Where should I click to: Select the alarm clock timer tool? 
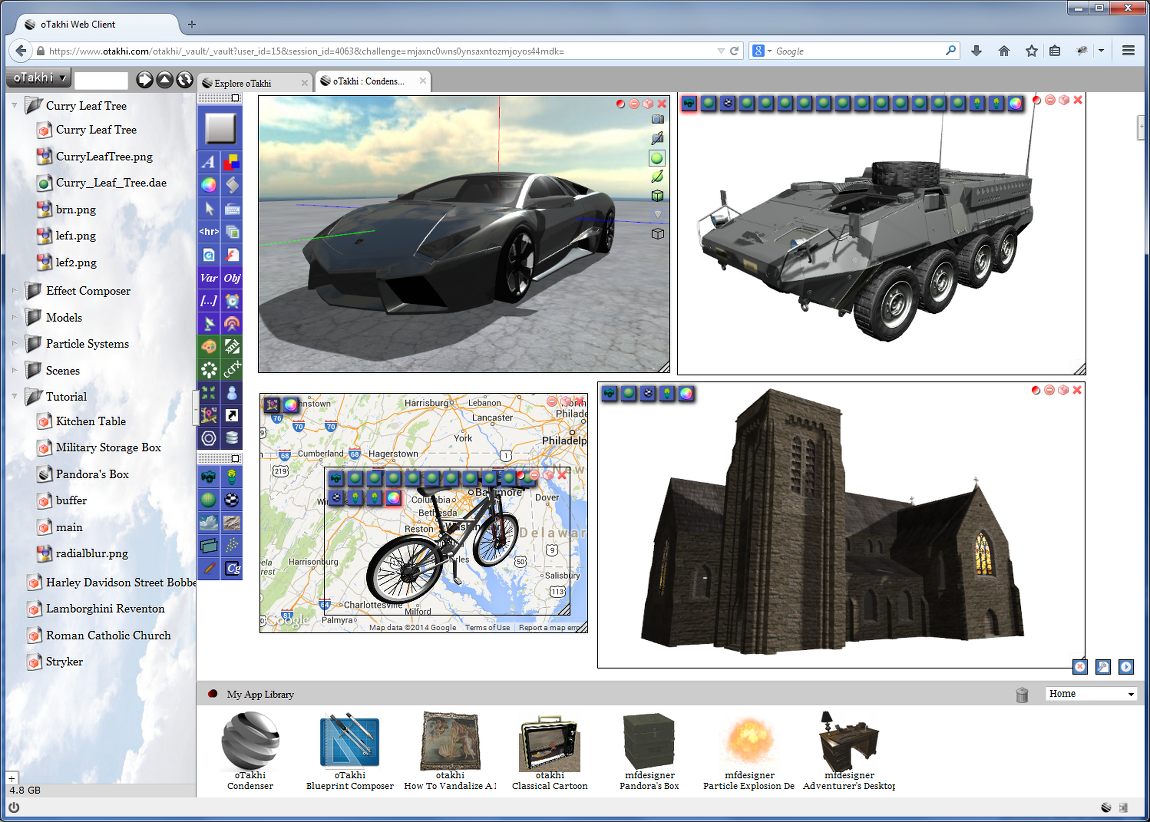[x=232, y=301]
